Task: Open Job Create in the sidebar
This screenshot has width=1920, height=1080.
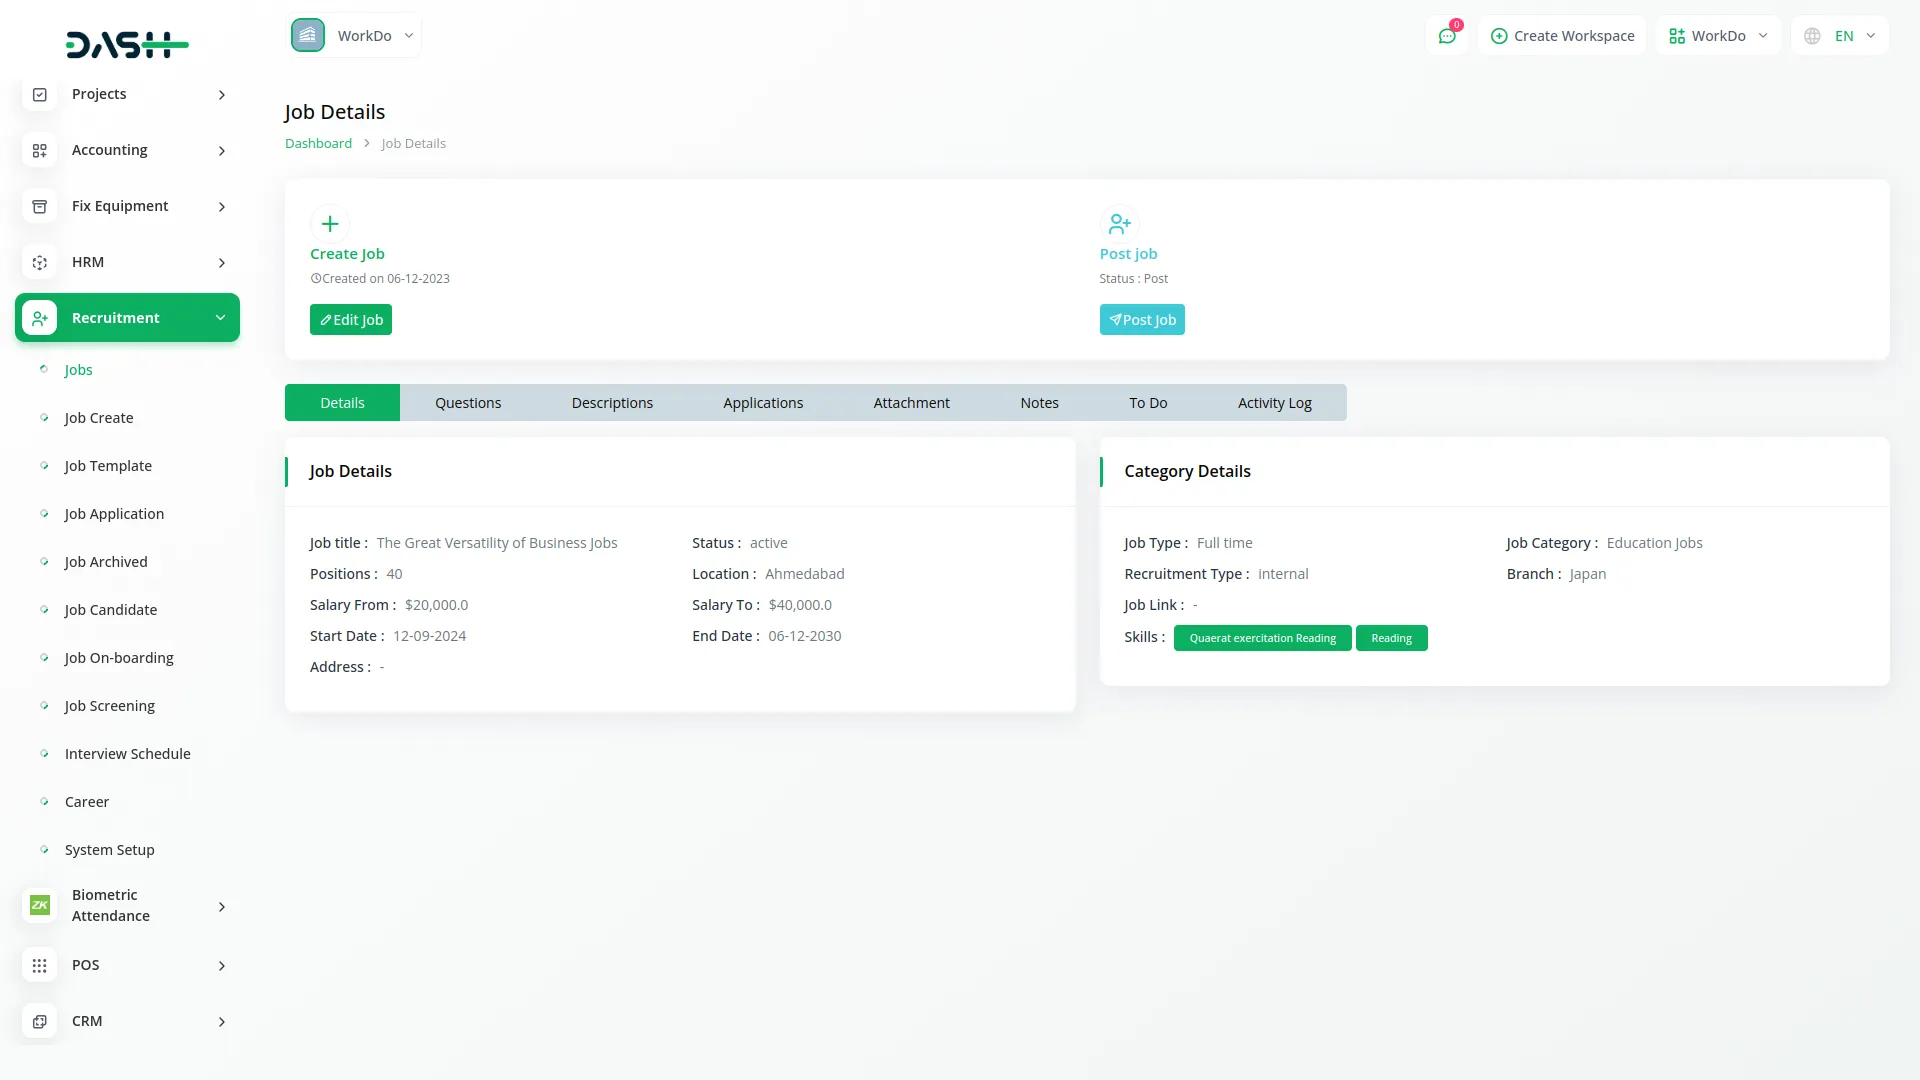Action: [x=99, y=418]
